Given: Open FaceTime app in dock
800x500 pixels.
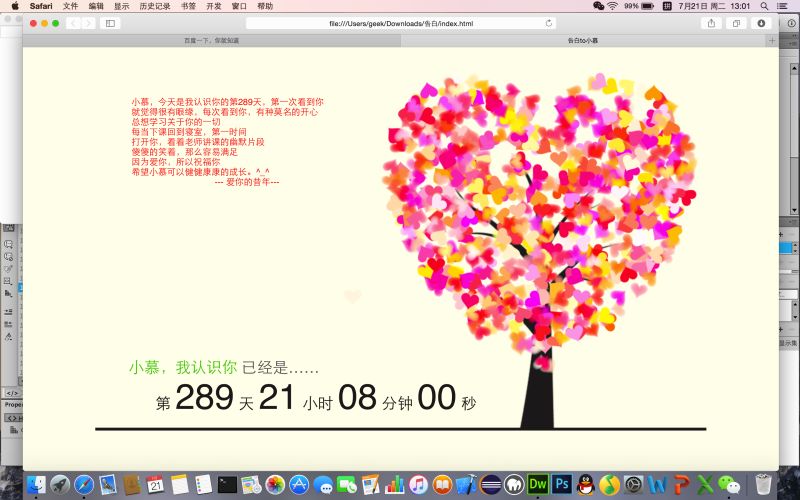Looking at the screenshot, I should coord(347,484).
